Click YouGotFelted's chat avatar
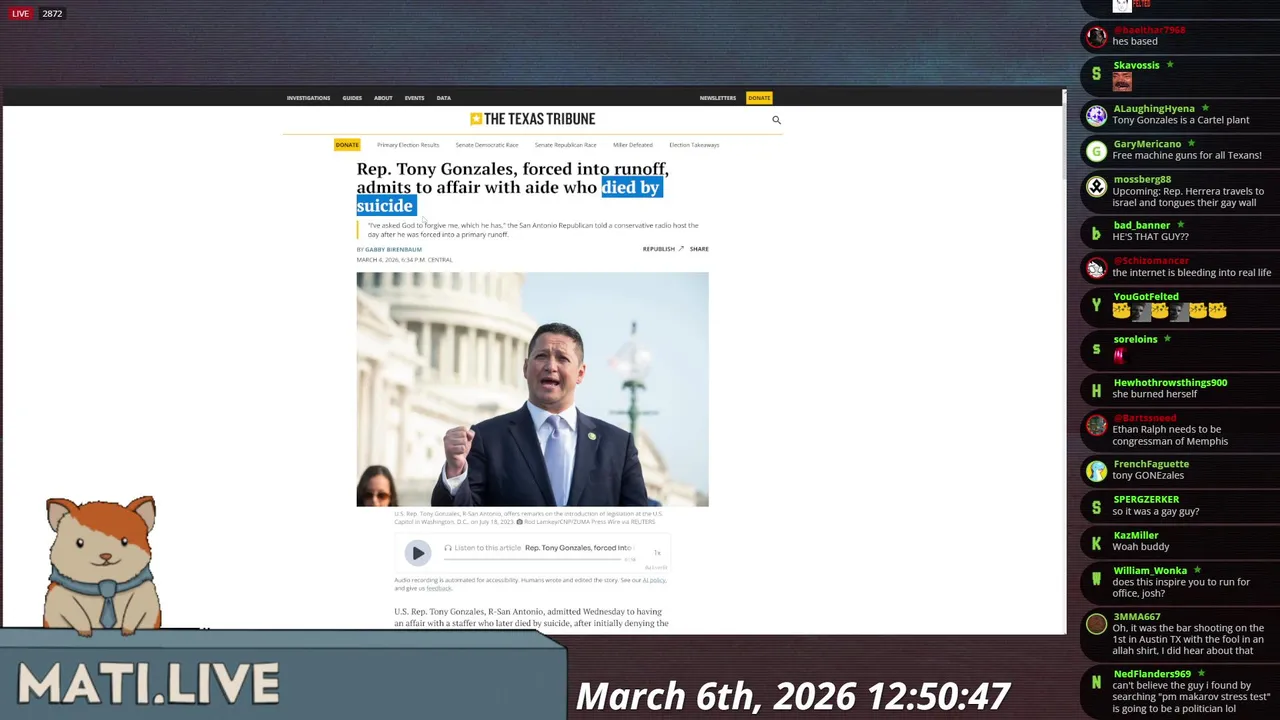This screenshot has height=720, width=1280. click(1097, 305)
